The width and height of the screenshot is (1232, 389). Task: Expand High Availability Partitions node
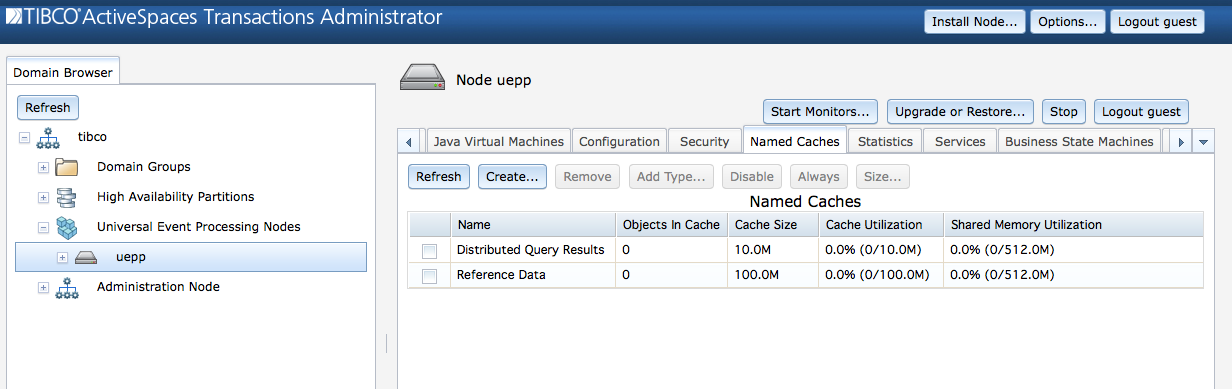(43, 197)
